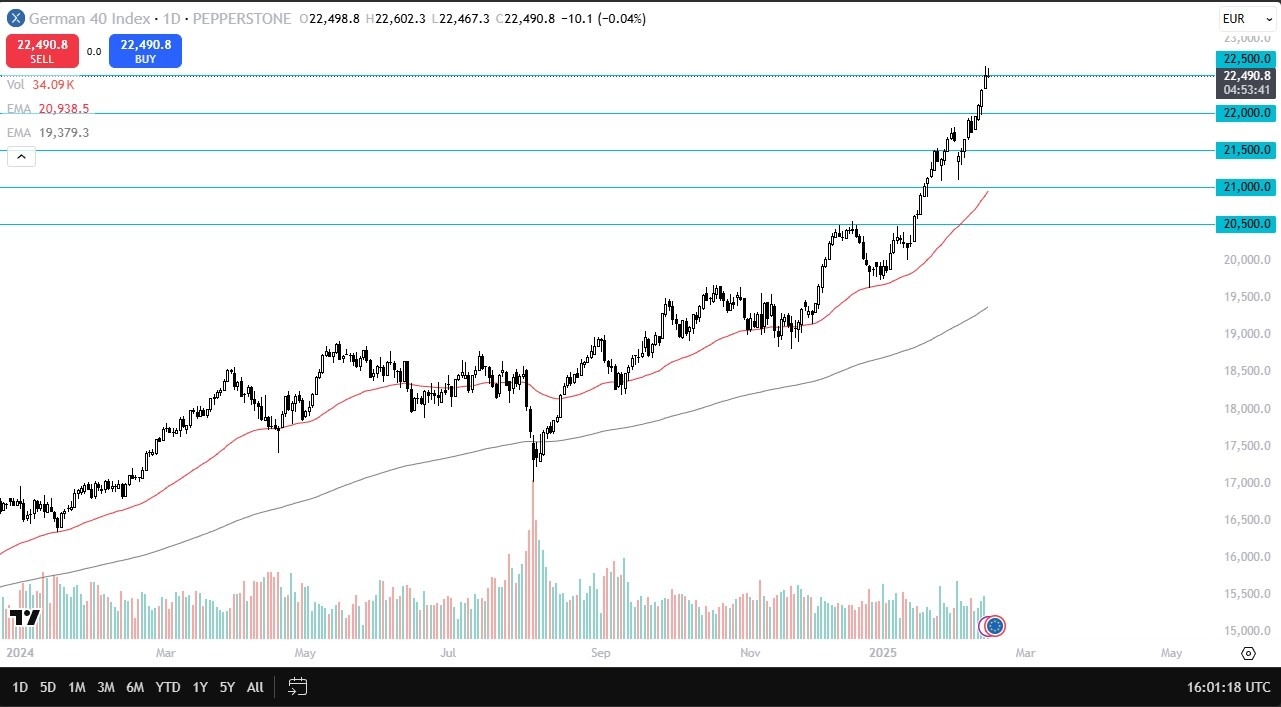1281x707 pixels.
Task: Switch to the 5D time range
Action: 48,687
